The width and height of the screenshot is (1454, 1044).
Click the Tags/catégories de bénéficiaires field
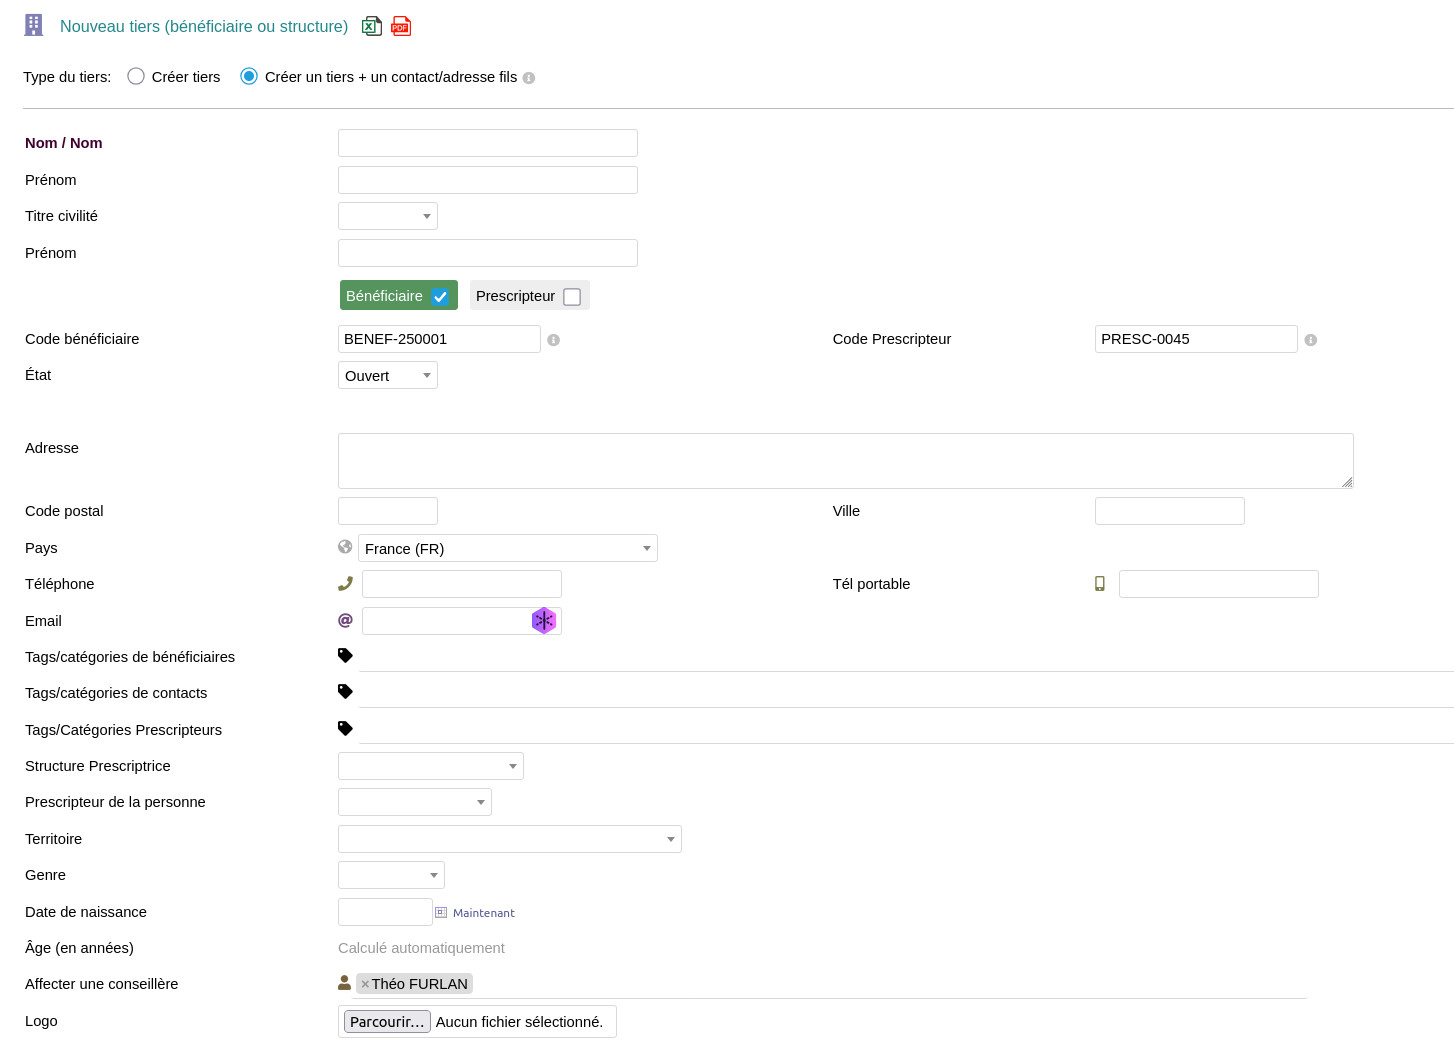[x=900, y=657]
